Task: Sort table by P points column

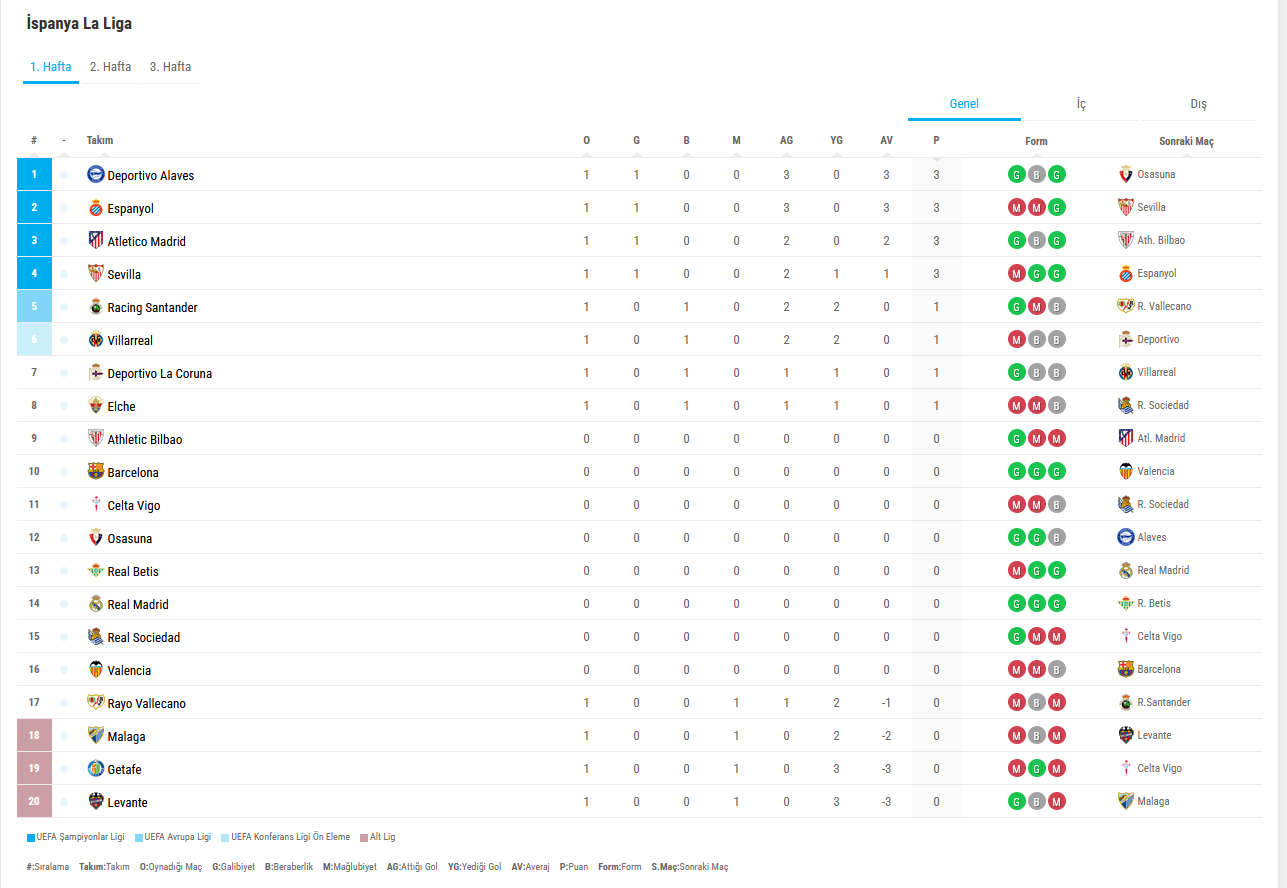Action: point(936,140)
